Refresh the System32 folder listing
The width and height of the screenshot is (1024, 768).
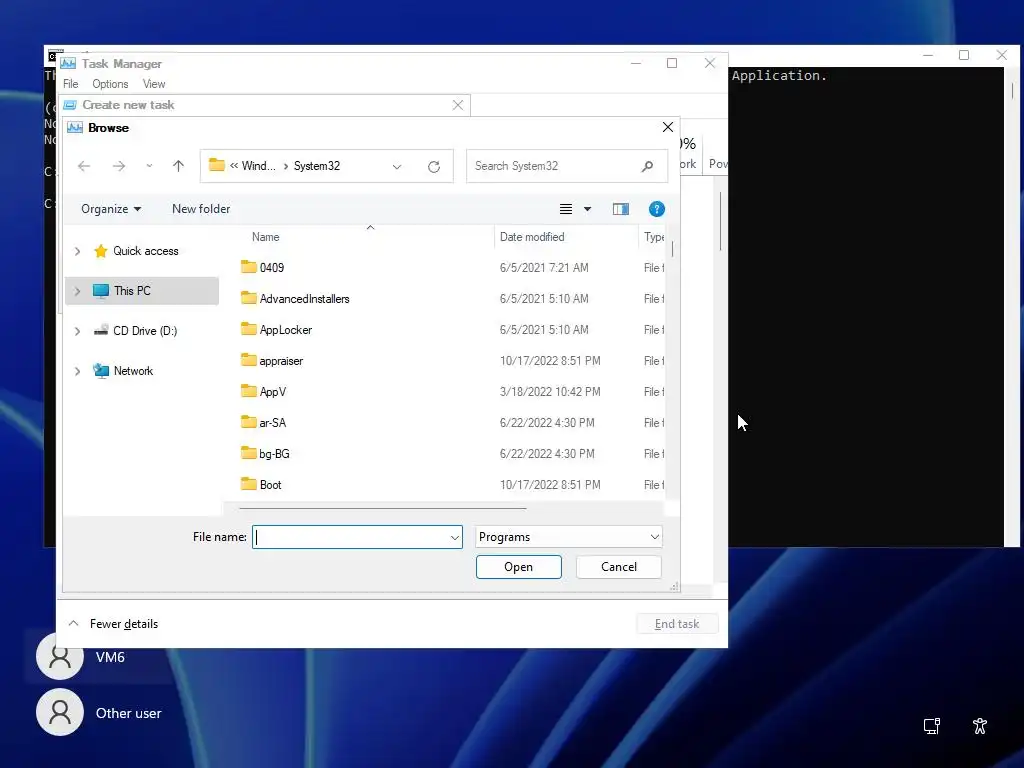tap(434, 167)
